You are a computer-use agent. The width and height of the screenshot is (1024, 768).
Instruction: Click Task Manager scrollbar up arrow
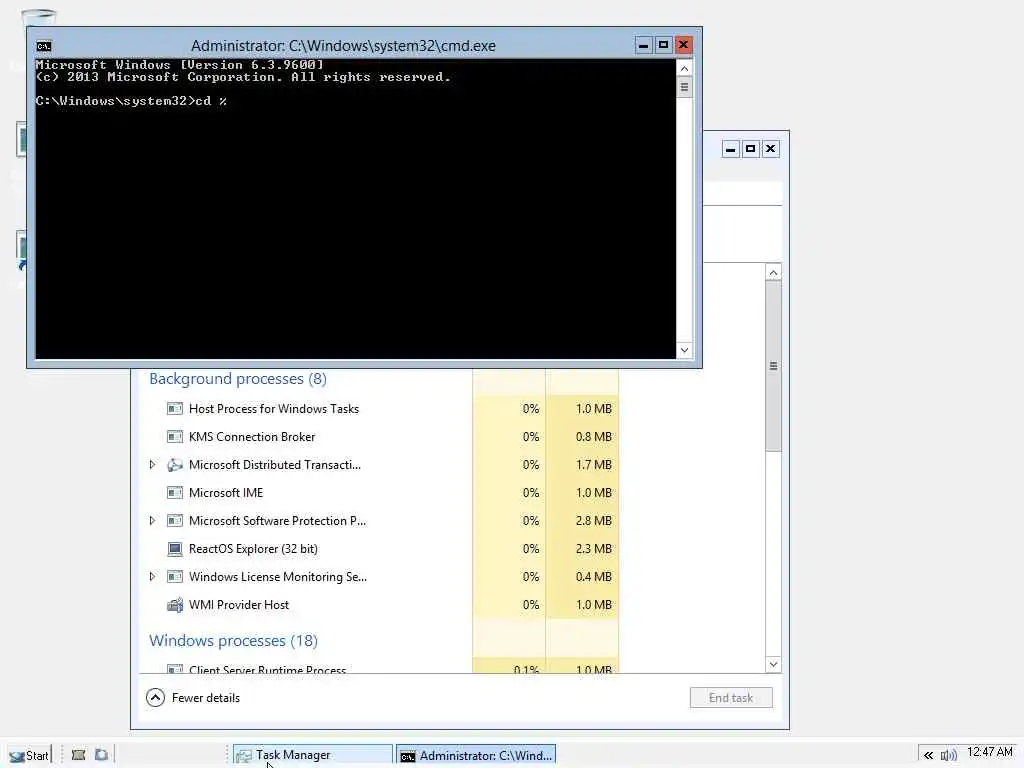(773, 272)
